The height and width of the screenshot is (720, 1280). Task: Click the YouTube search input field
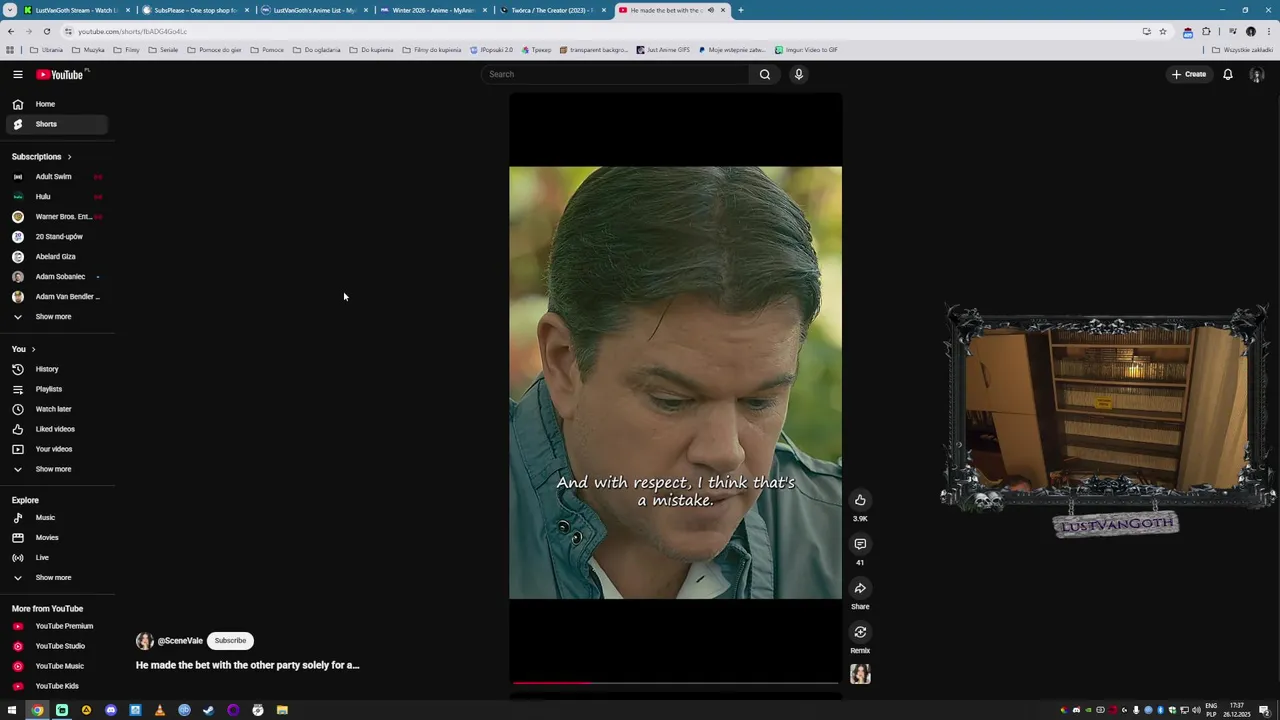(x=615, y=74)
